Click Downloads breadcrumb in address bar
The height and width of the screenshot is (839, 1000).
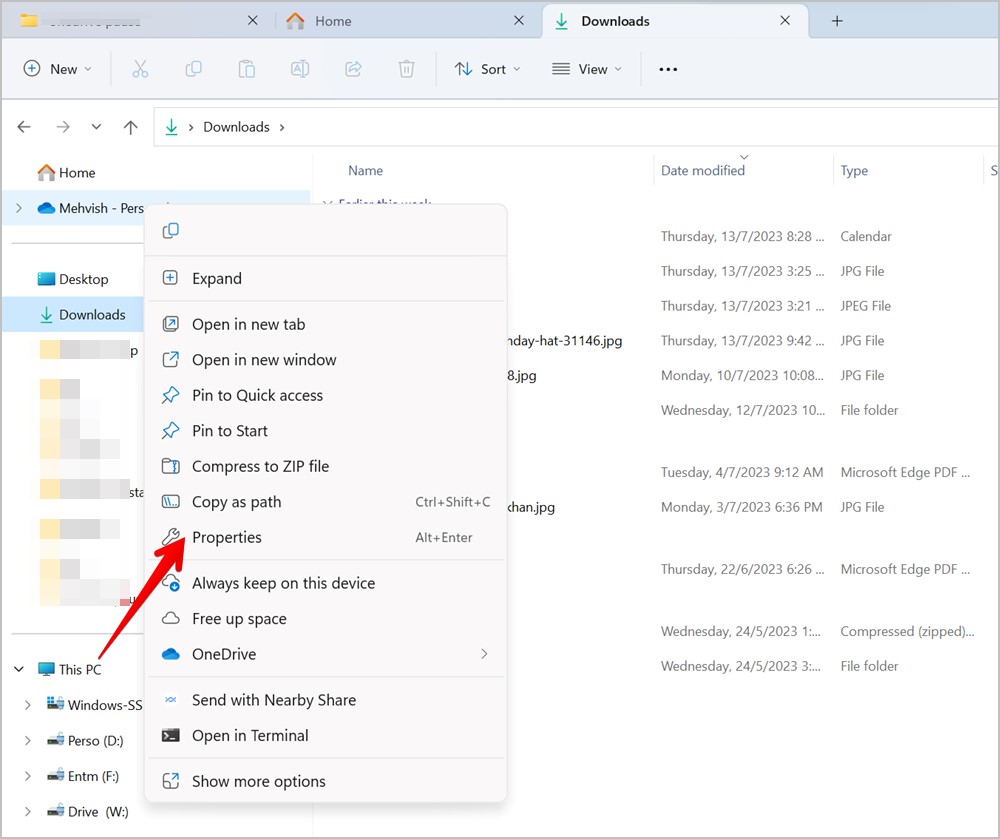tap(237, 127)
